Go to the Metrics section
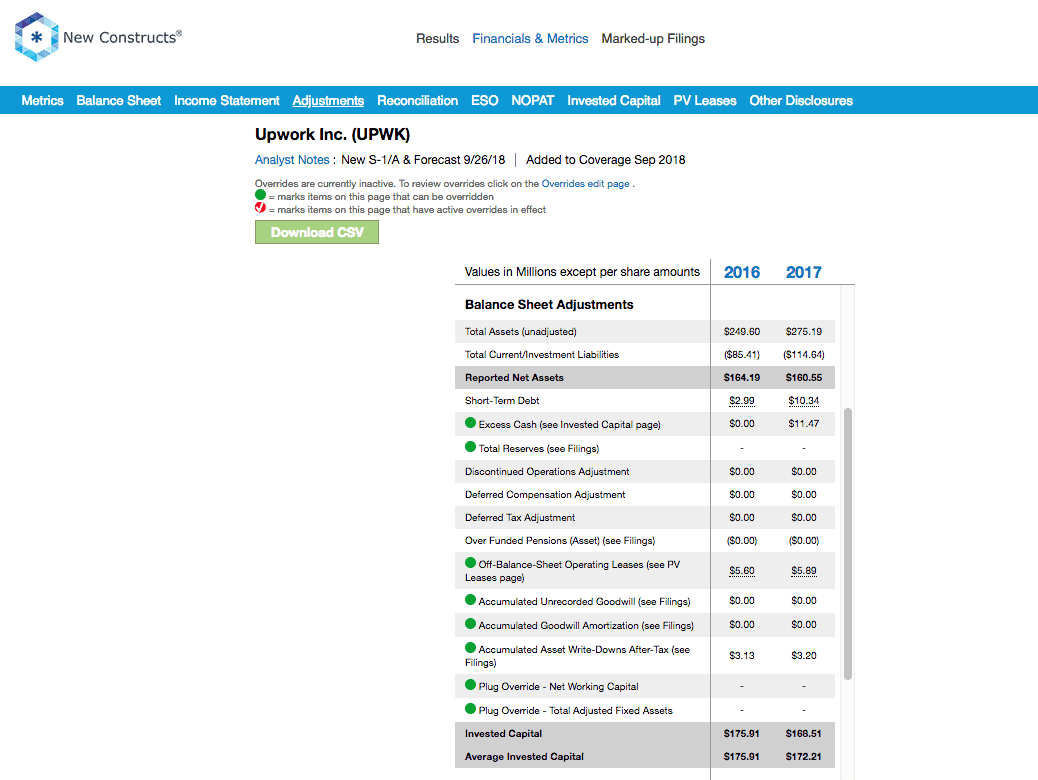This screenshot has height=780, width=1038. pos(42,101)
